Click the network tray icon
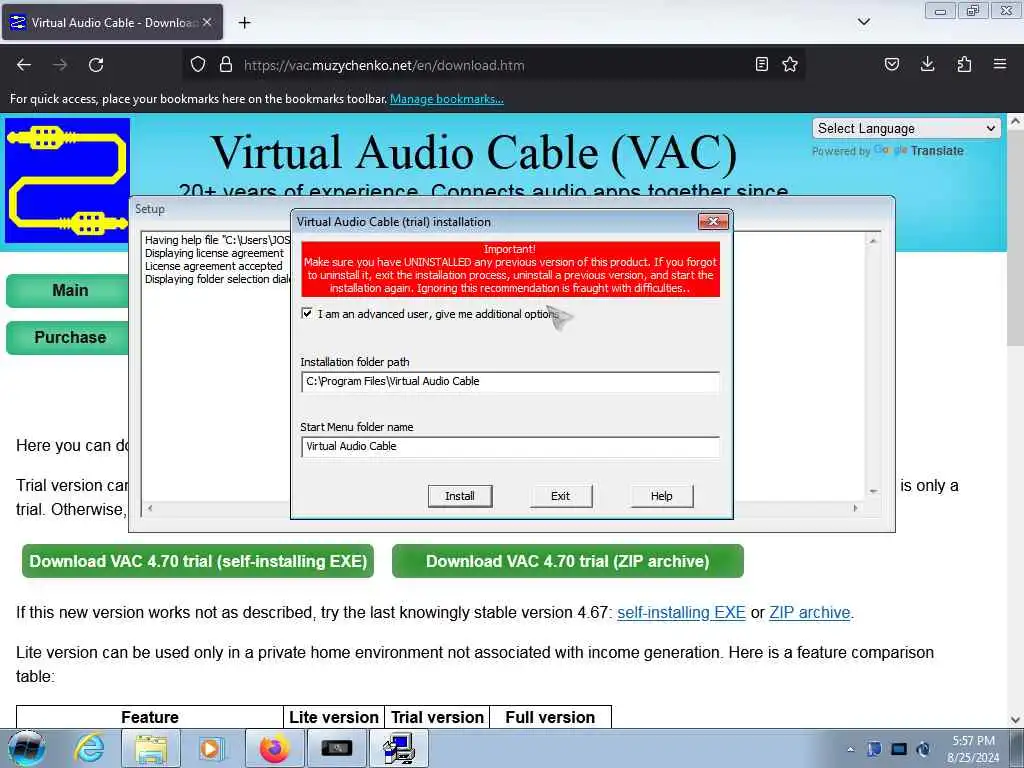Screen dimensions: 1024x768 coord(899,749)
